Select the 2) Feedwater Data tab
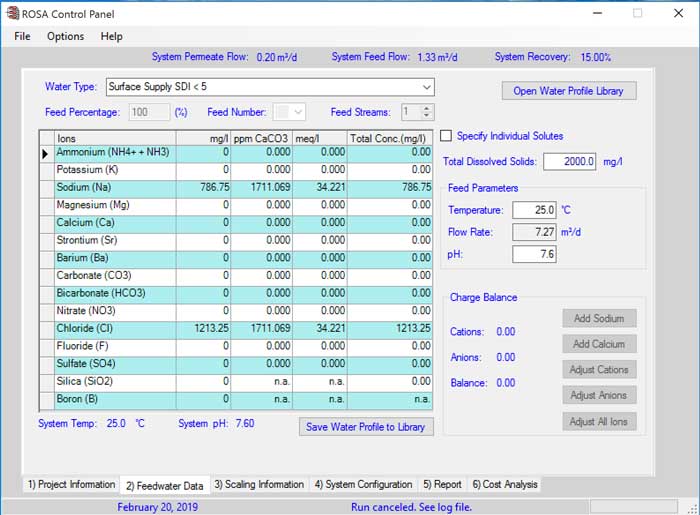This screenshot has height=515, width=700. click(x=165, y=486)
